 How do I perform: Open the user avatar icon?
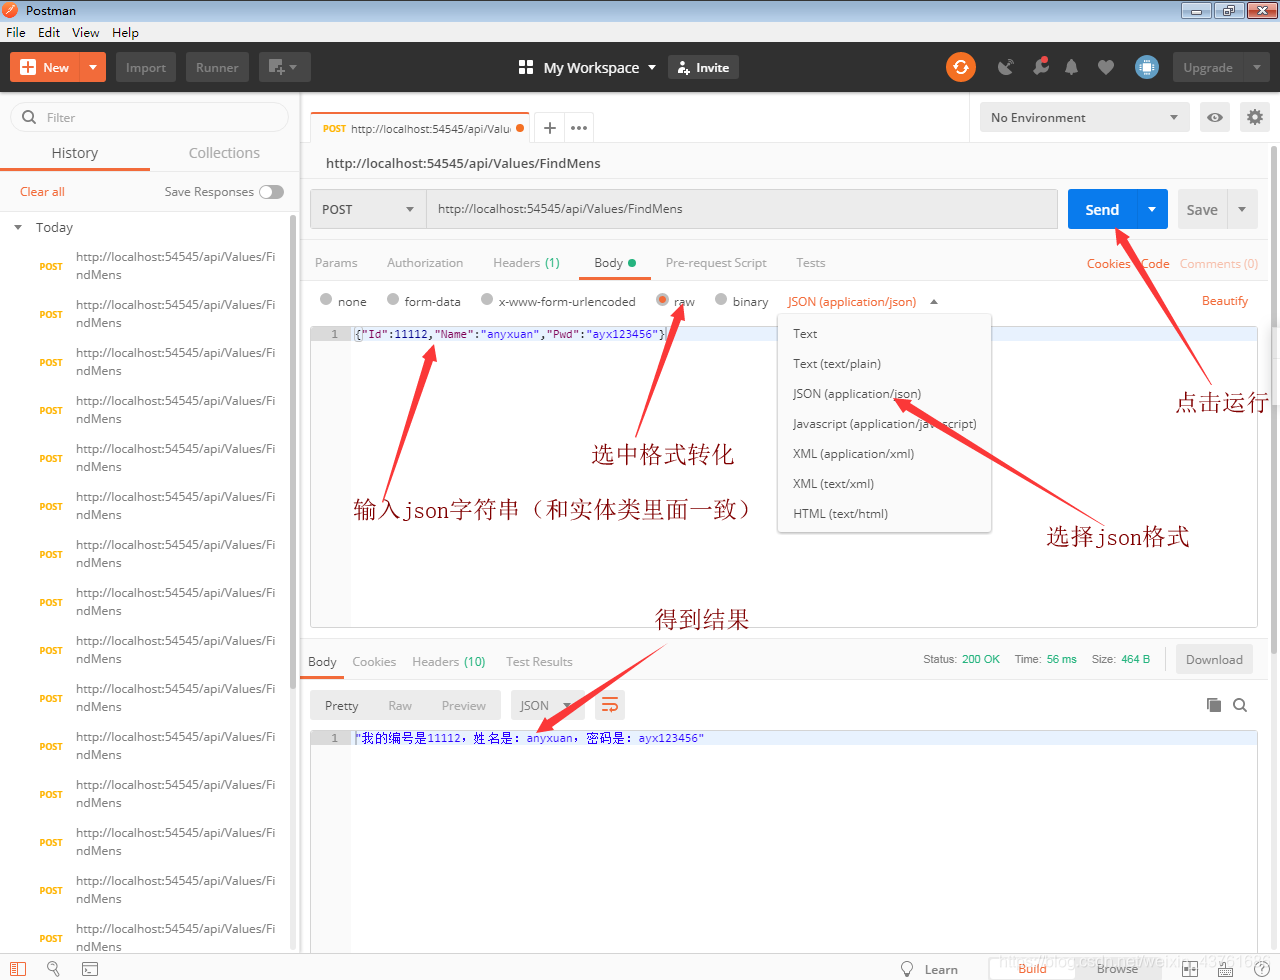1147,67
